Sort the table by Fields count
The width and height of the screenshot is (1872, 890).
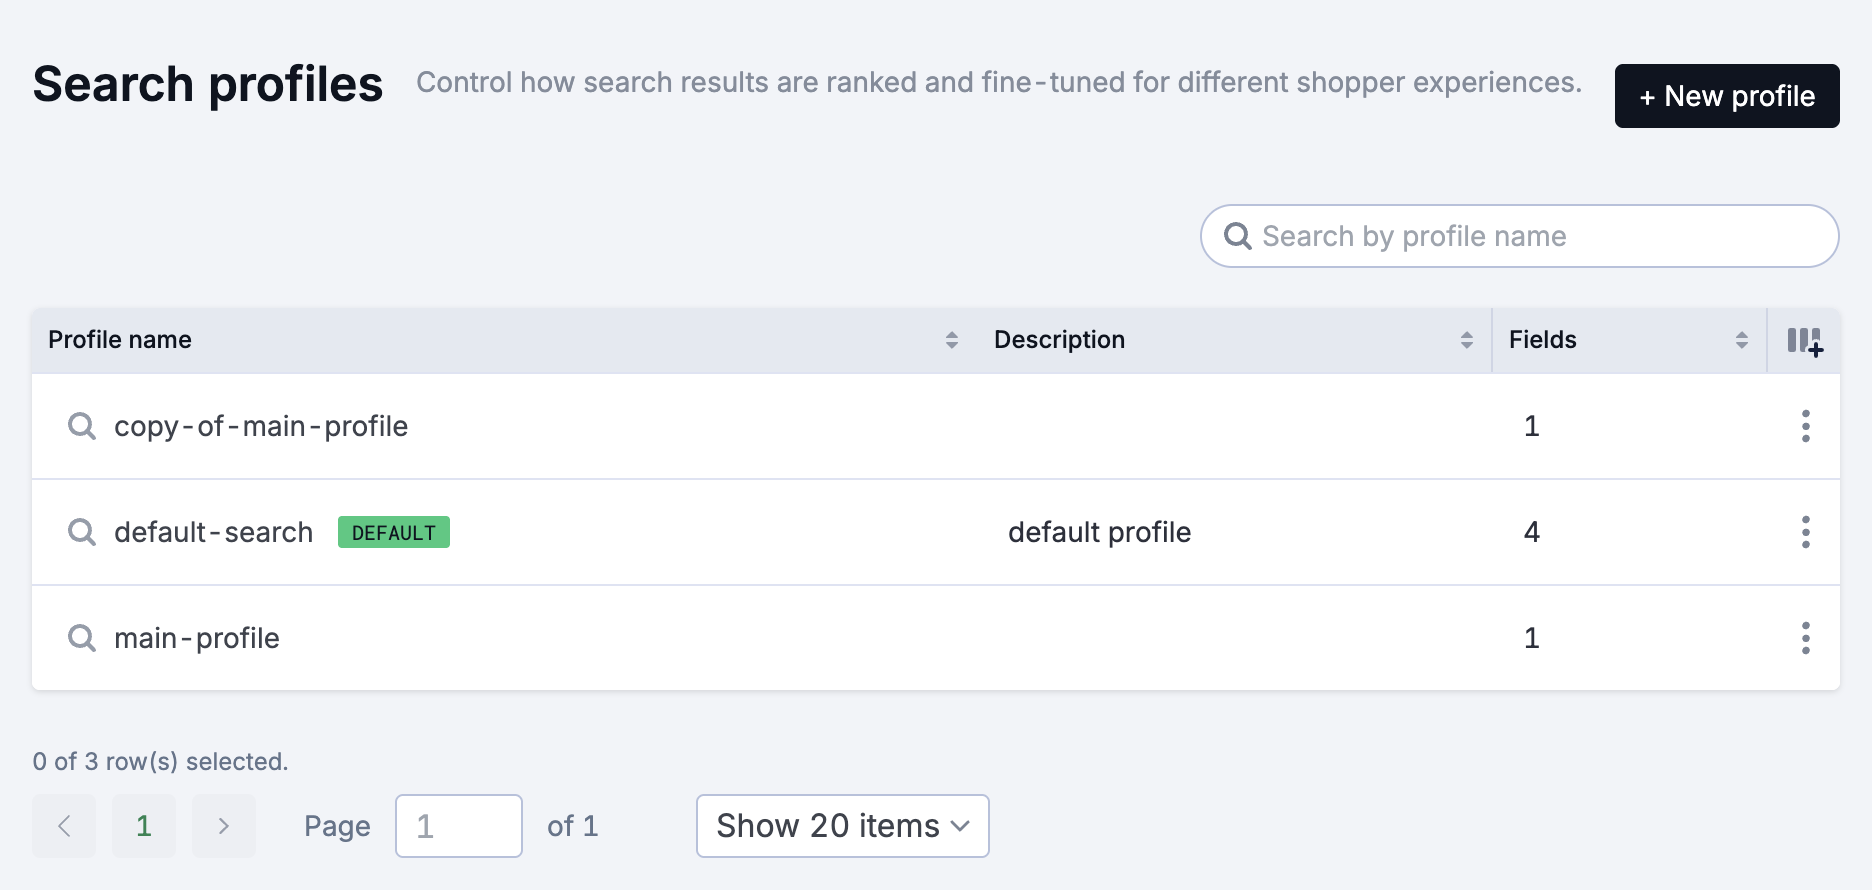[1741, 340]
